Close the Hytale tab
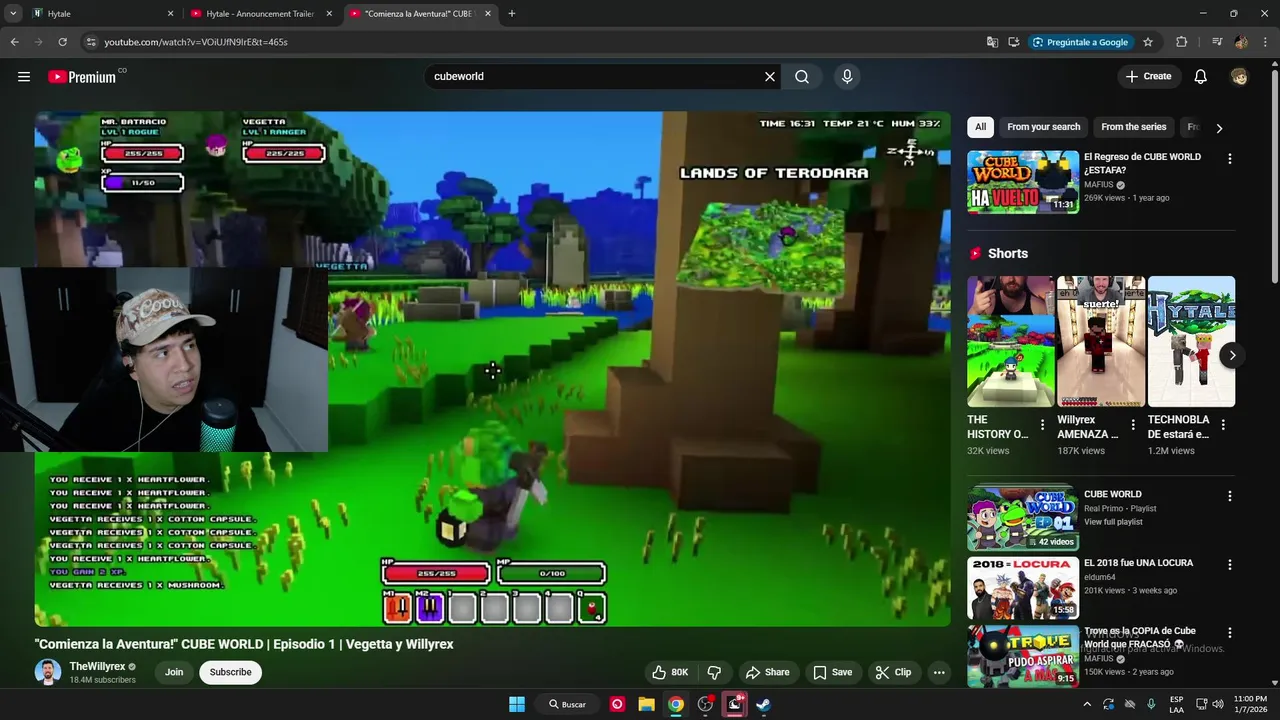This screenshot has width=1280, height=720. pos(170,14)
